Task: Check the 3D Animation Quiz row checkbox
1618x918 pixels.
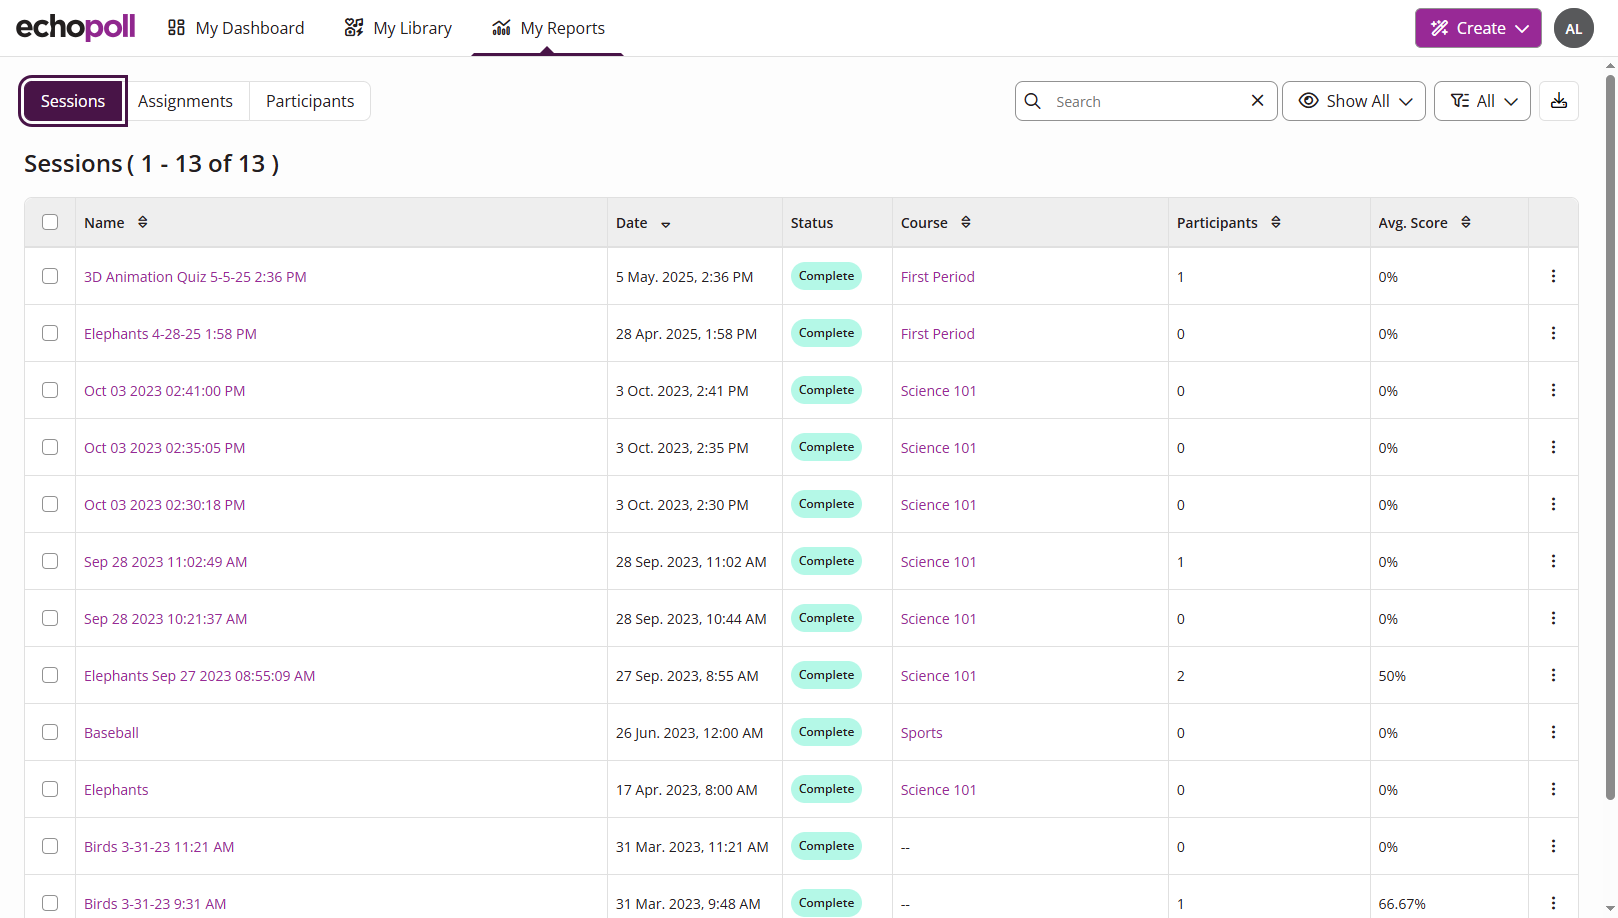Action: coord(50,276)
